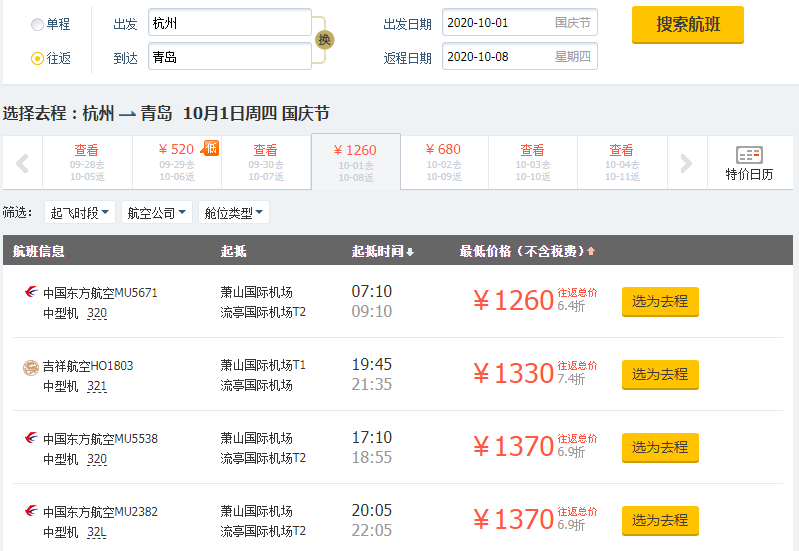
Task: Choose 选为去程 for flight MU5671
Action: pyautogui.click(x=660, y=301)
